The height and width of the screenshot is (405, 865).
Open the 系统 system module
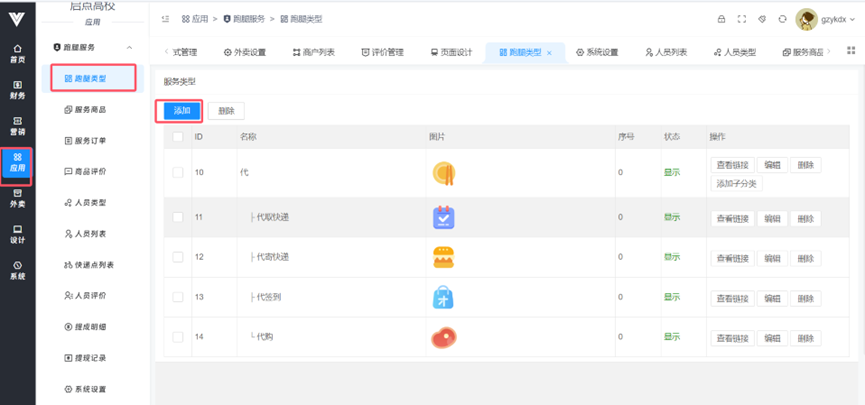pyautogui.click(x=17, y=269)
